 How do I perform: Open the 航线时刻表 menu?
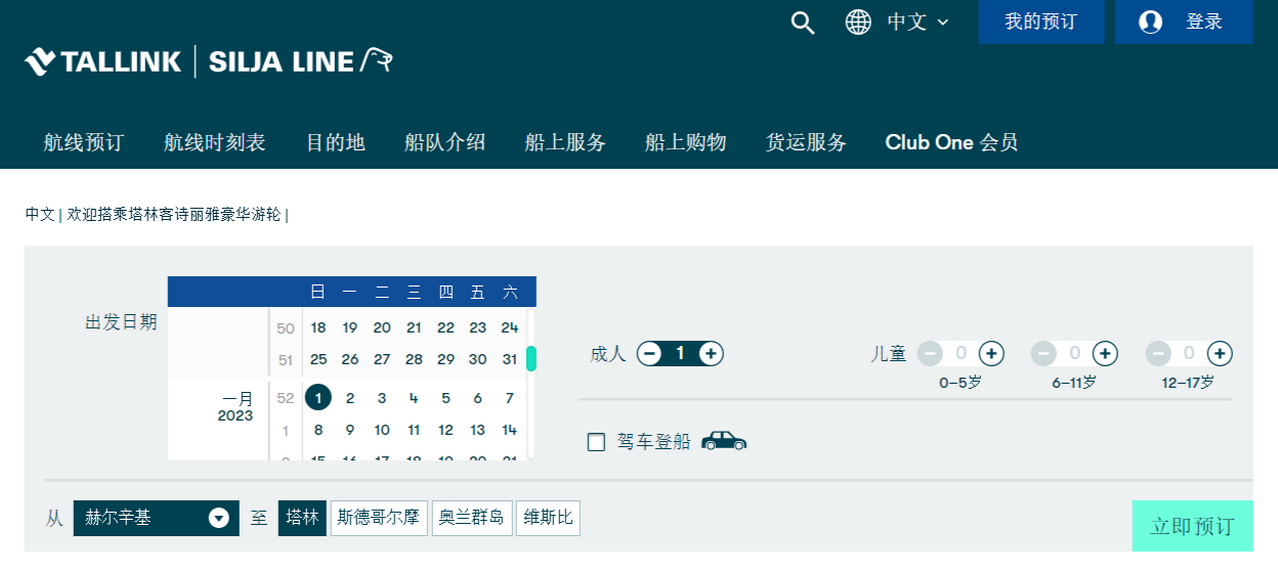(x=215, y=142)
